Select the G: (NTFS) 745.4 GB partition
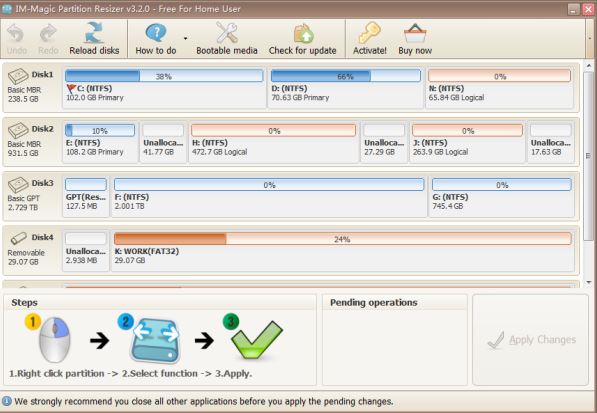597x413 pixels. [x=501, y=196]
